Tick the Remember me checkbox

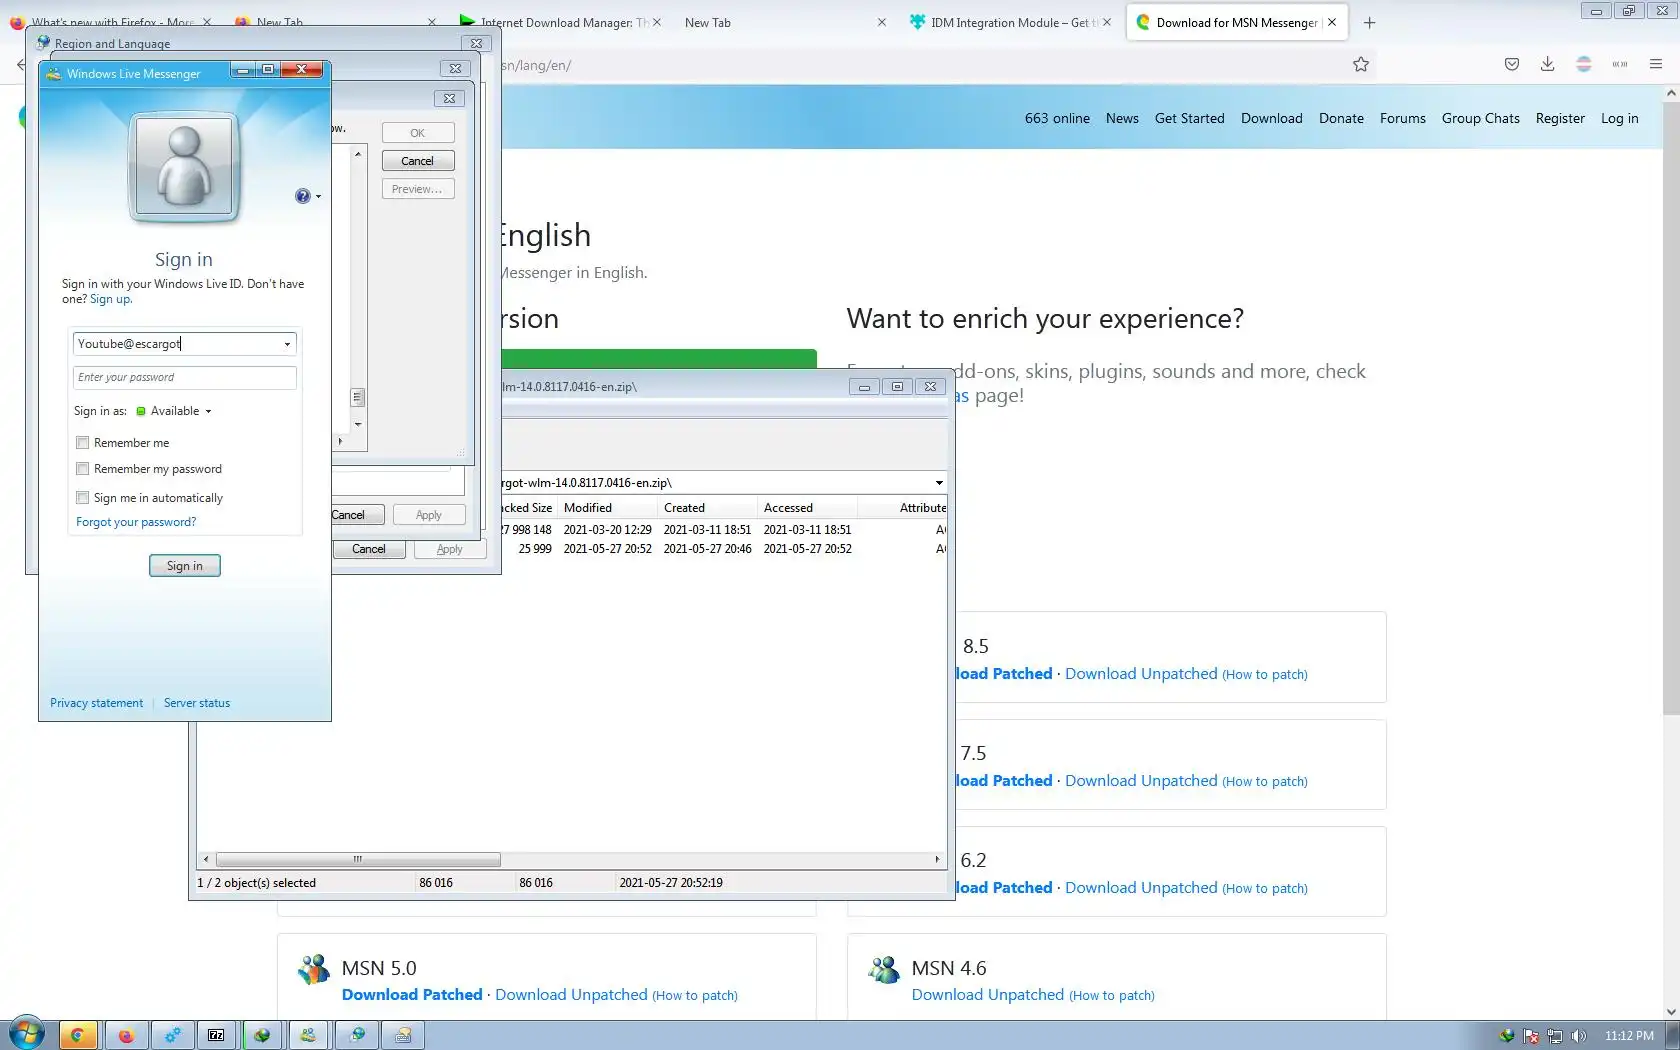click(83, 443)
